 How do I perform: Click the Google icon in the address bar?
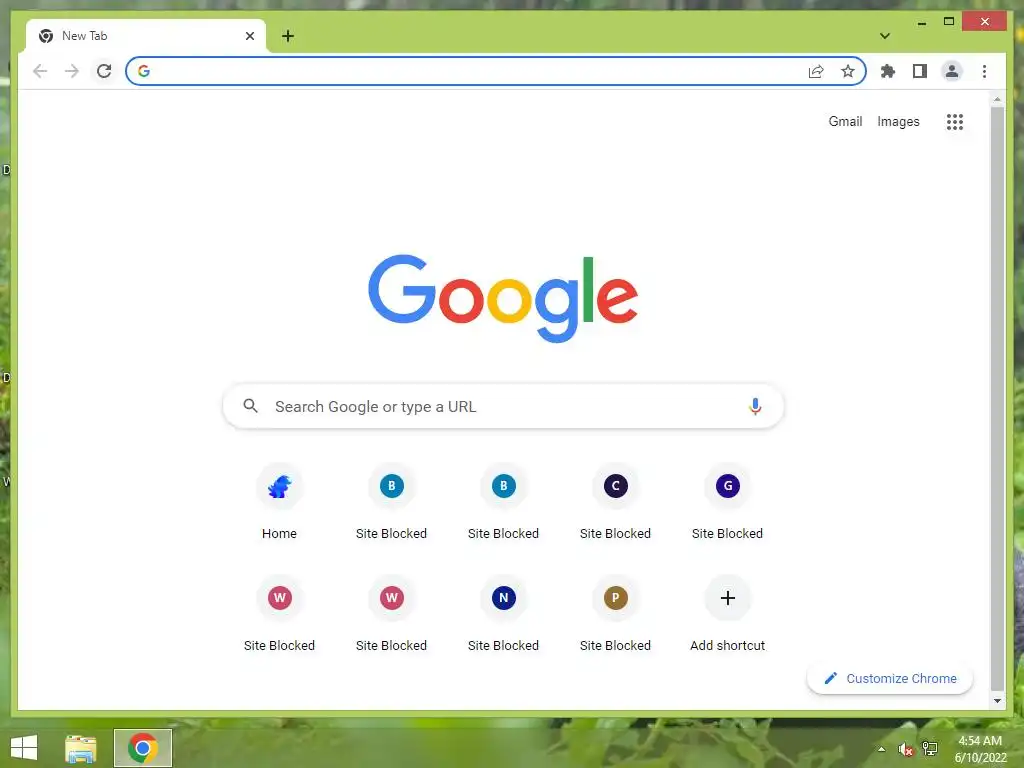coord(144,71)
